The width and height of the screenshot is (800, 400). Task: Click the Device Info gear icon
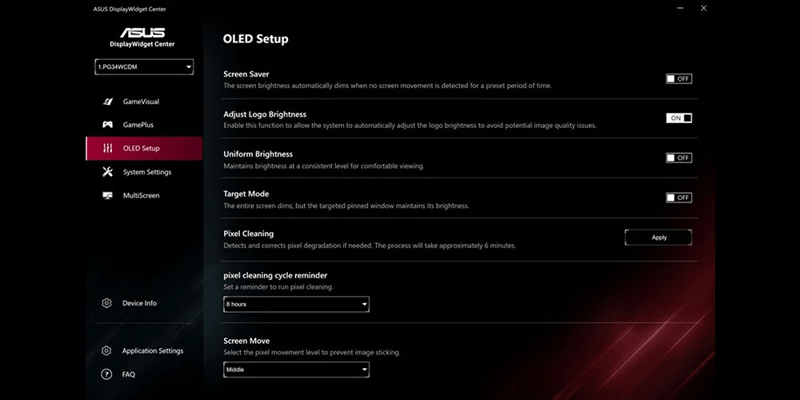click(106, 303)
